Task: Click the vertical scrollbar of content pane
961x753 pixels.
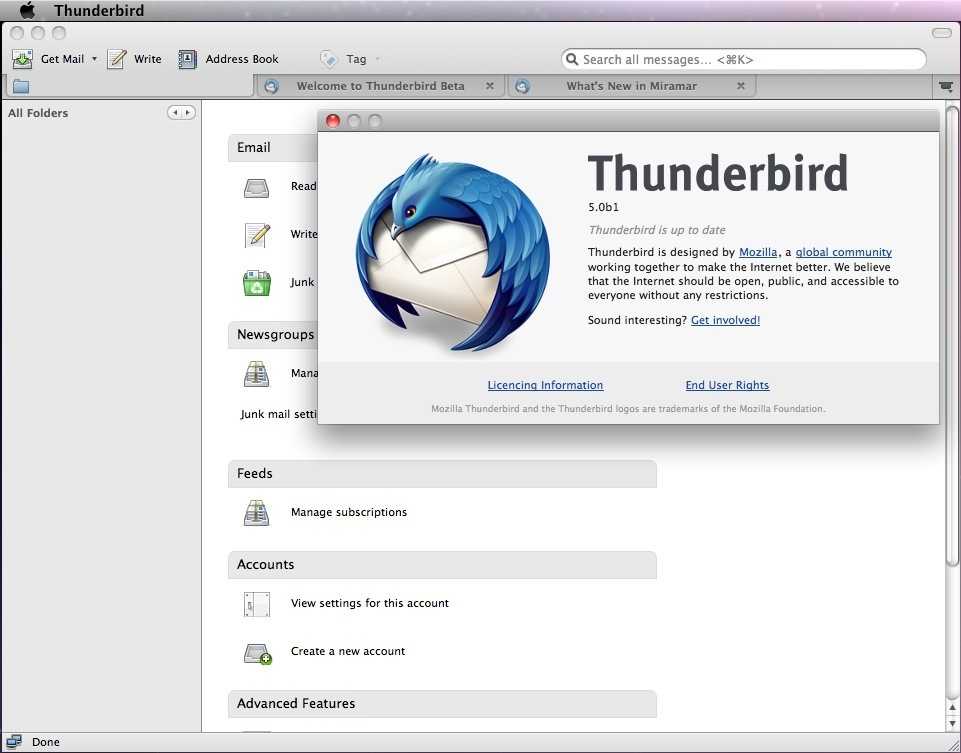Action: point(952,336)
